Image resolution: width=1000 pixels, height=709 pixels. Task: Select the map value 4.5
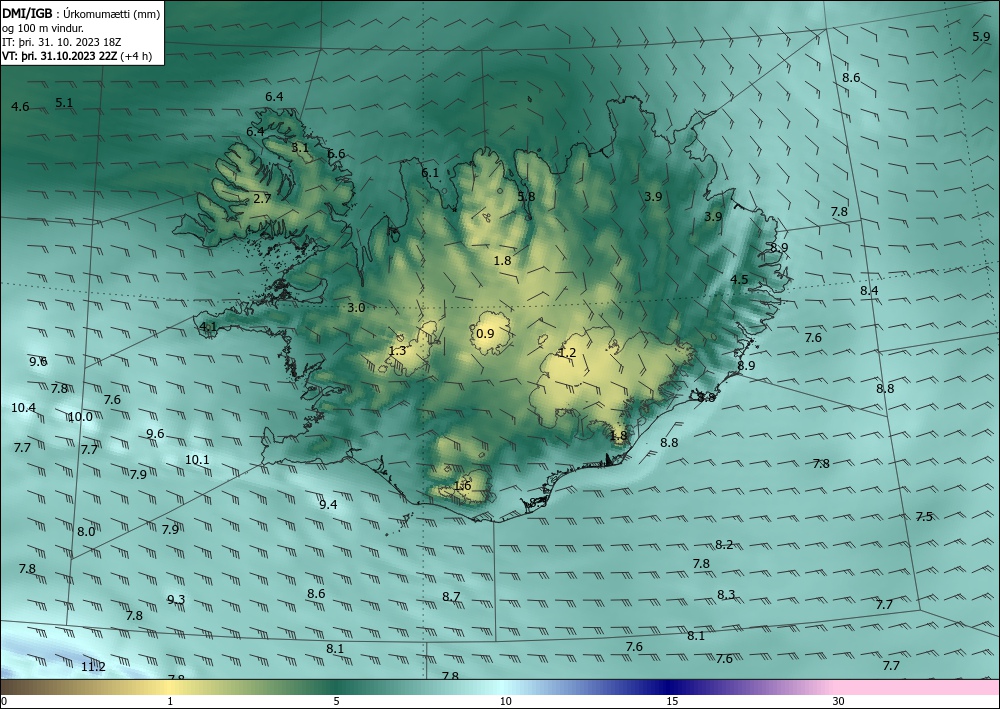[x=739, y=279]
